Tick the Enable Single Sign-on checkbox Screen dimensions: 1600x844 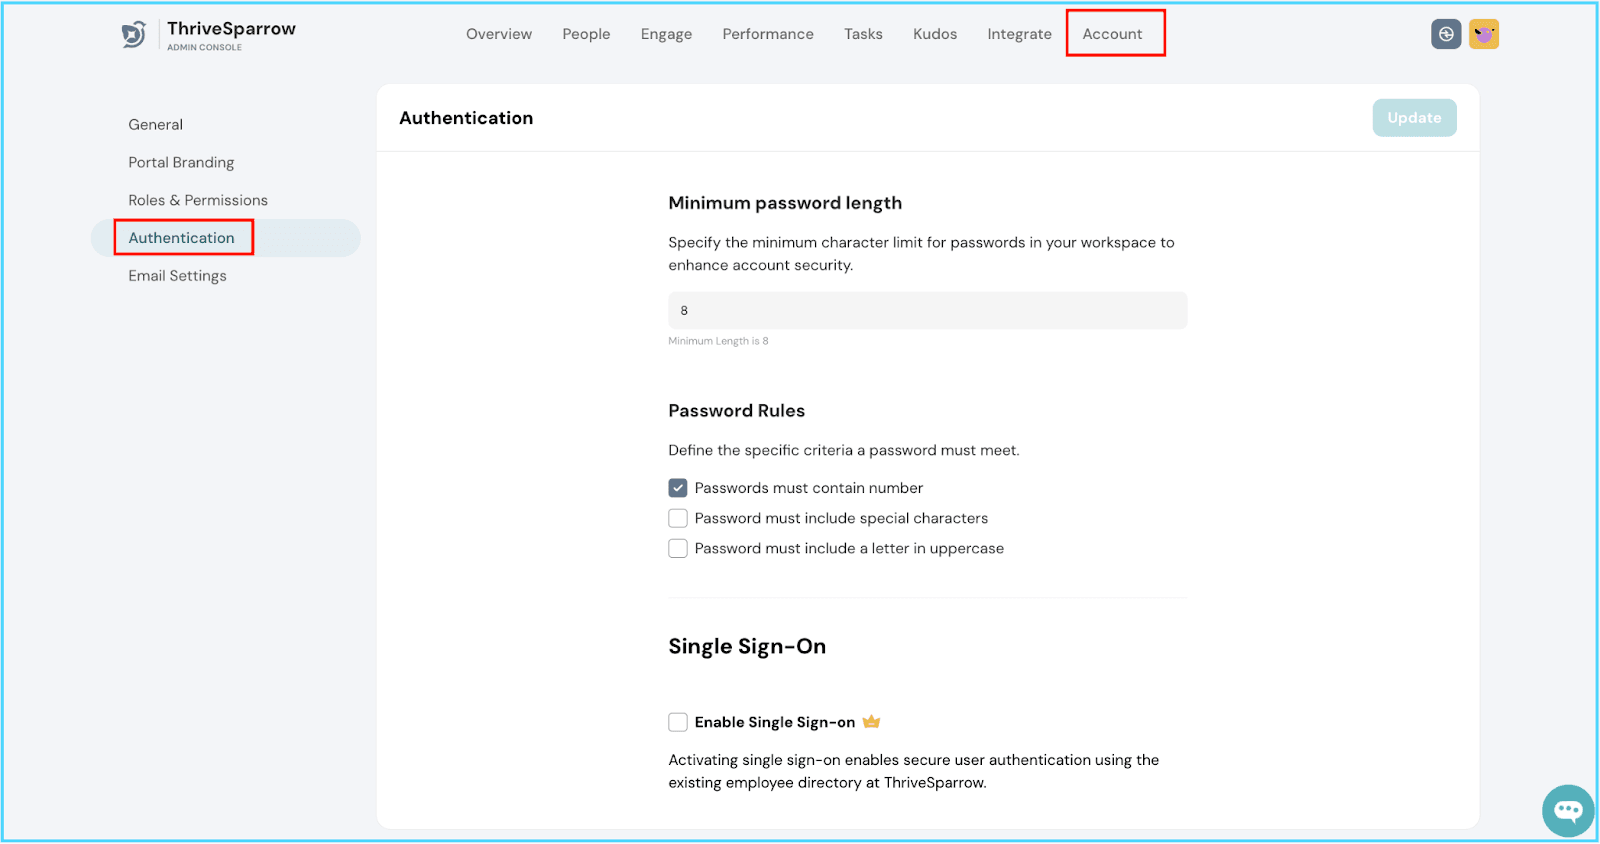pyautogui.click(x=678, y=722)
